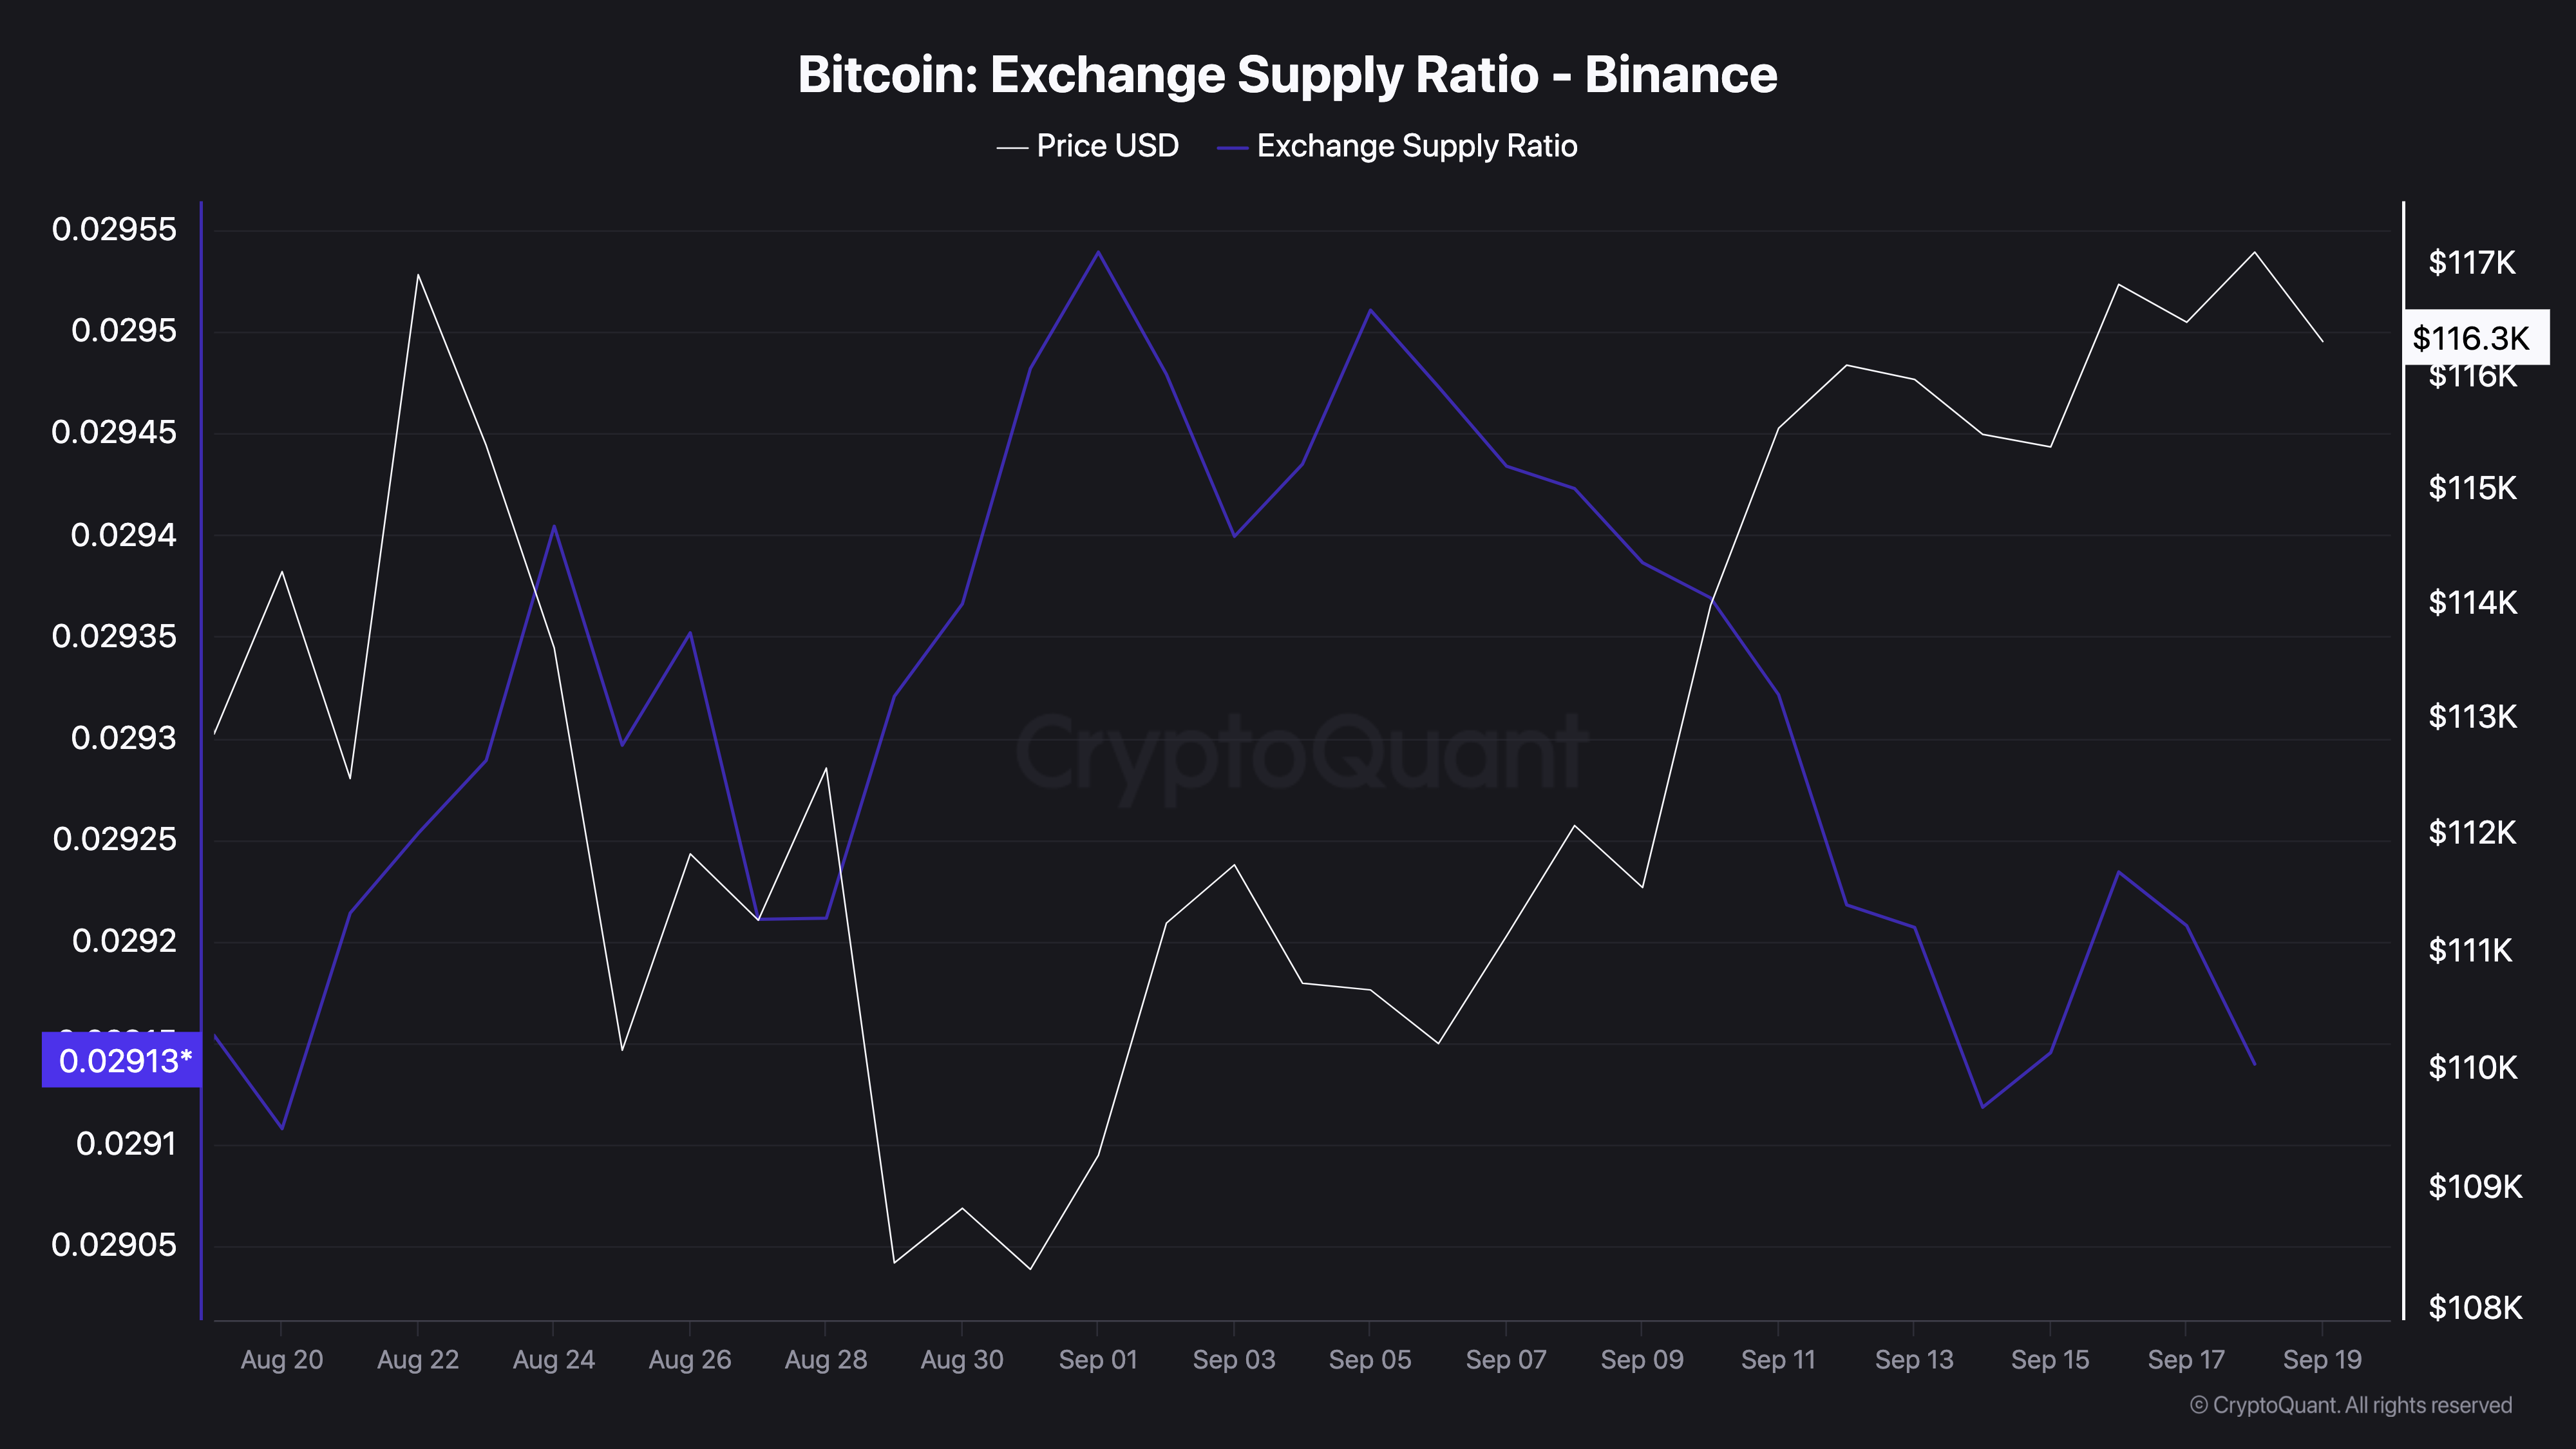Viewport: 2576px width, 1449px height.
Task: Toggle the Price USD legend entry
Action: pos(1106,146)
